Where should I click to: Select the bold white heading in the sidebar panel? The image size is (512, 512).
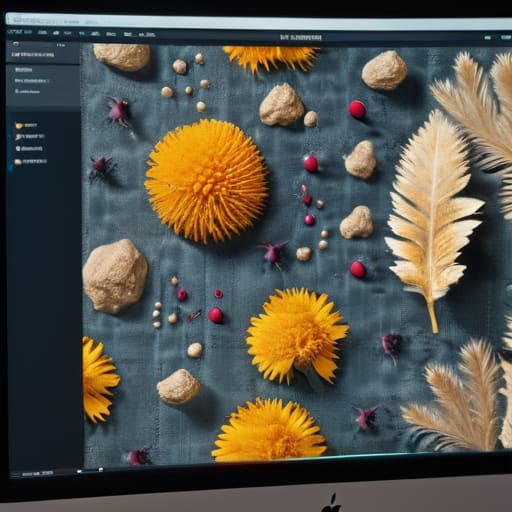coord(33,54)
